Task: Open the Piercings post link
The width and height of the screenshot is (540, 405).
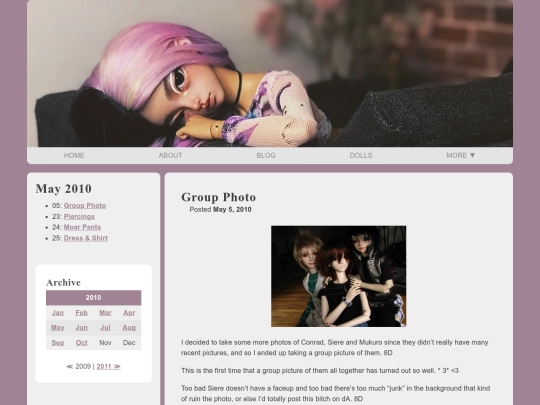Action: click(x=79, y=217)
